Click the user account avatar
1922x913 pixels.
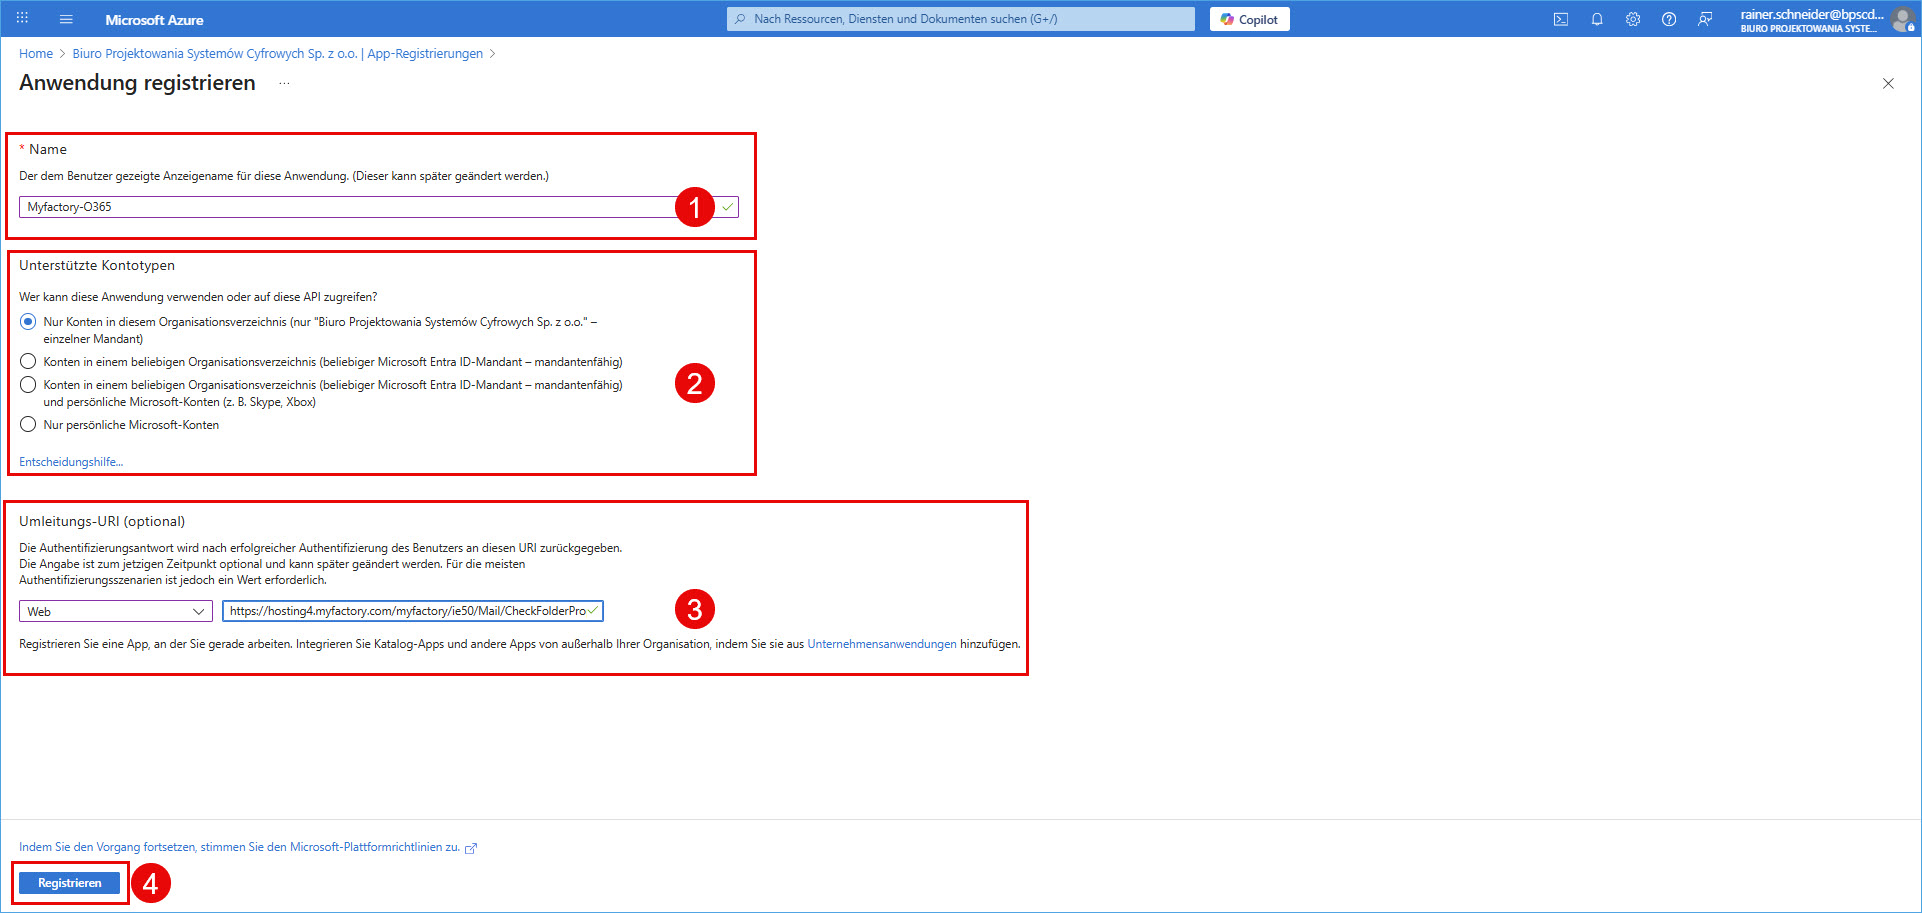(x=1902, y=19)
